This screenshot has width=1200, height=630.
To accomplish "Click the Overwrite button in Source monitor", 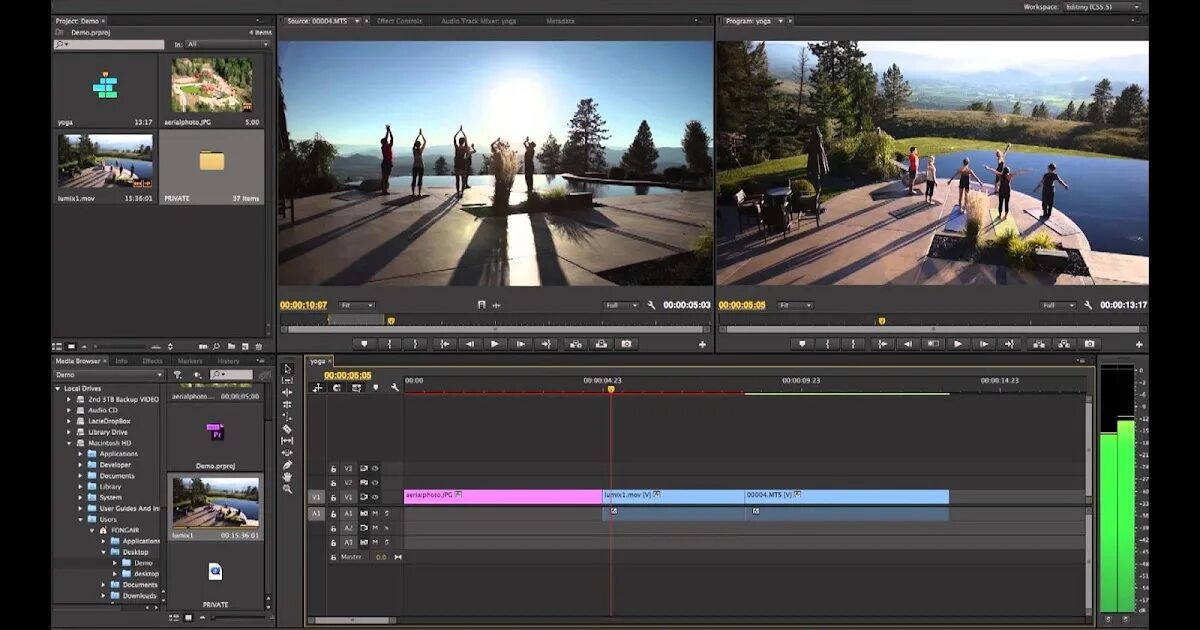I will click(x=600, y=344).
